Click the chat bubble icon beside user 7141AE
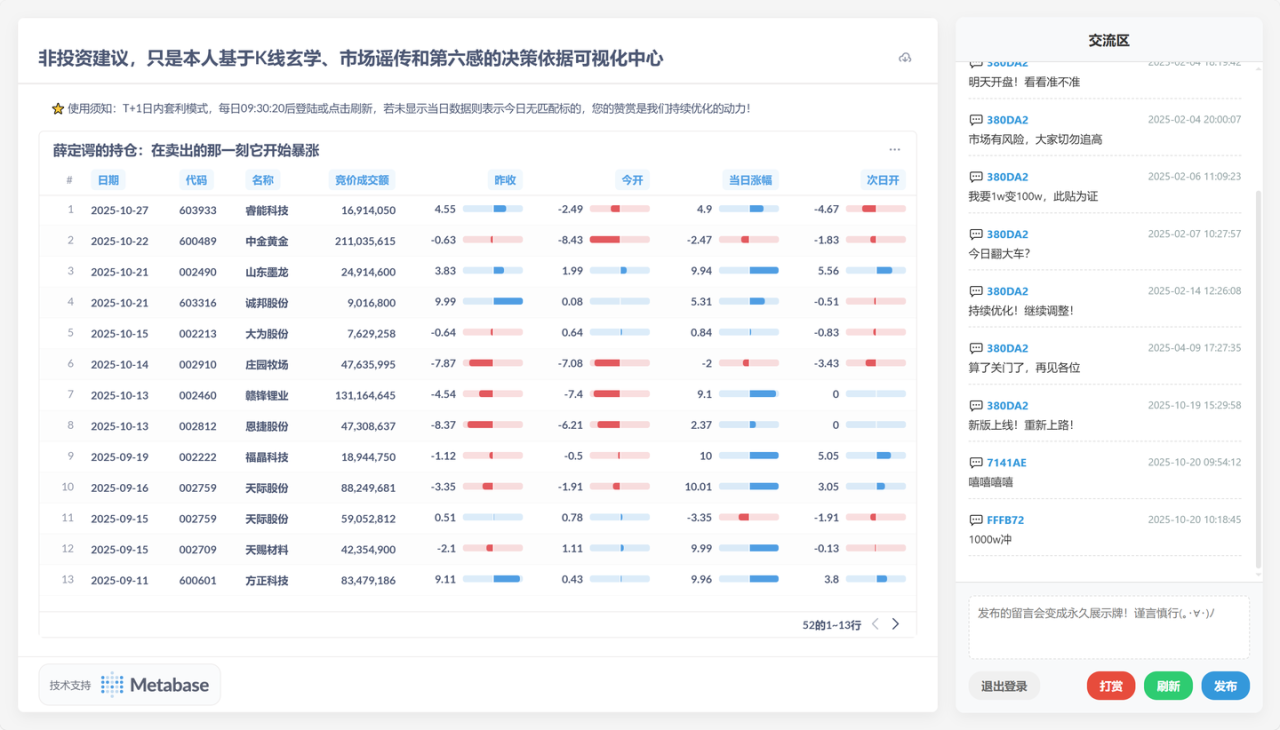 [976, 463]
